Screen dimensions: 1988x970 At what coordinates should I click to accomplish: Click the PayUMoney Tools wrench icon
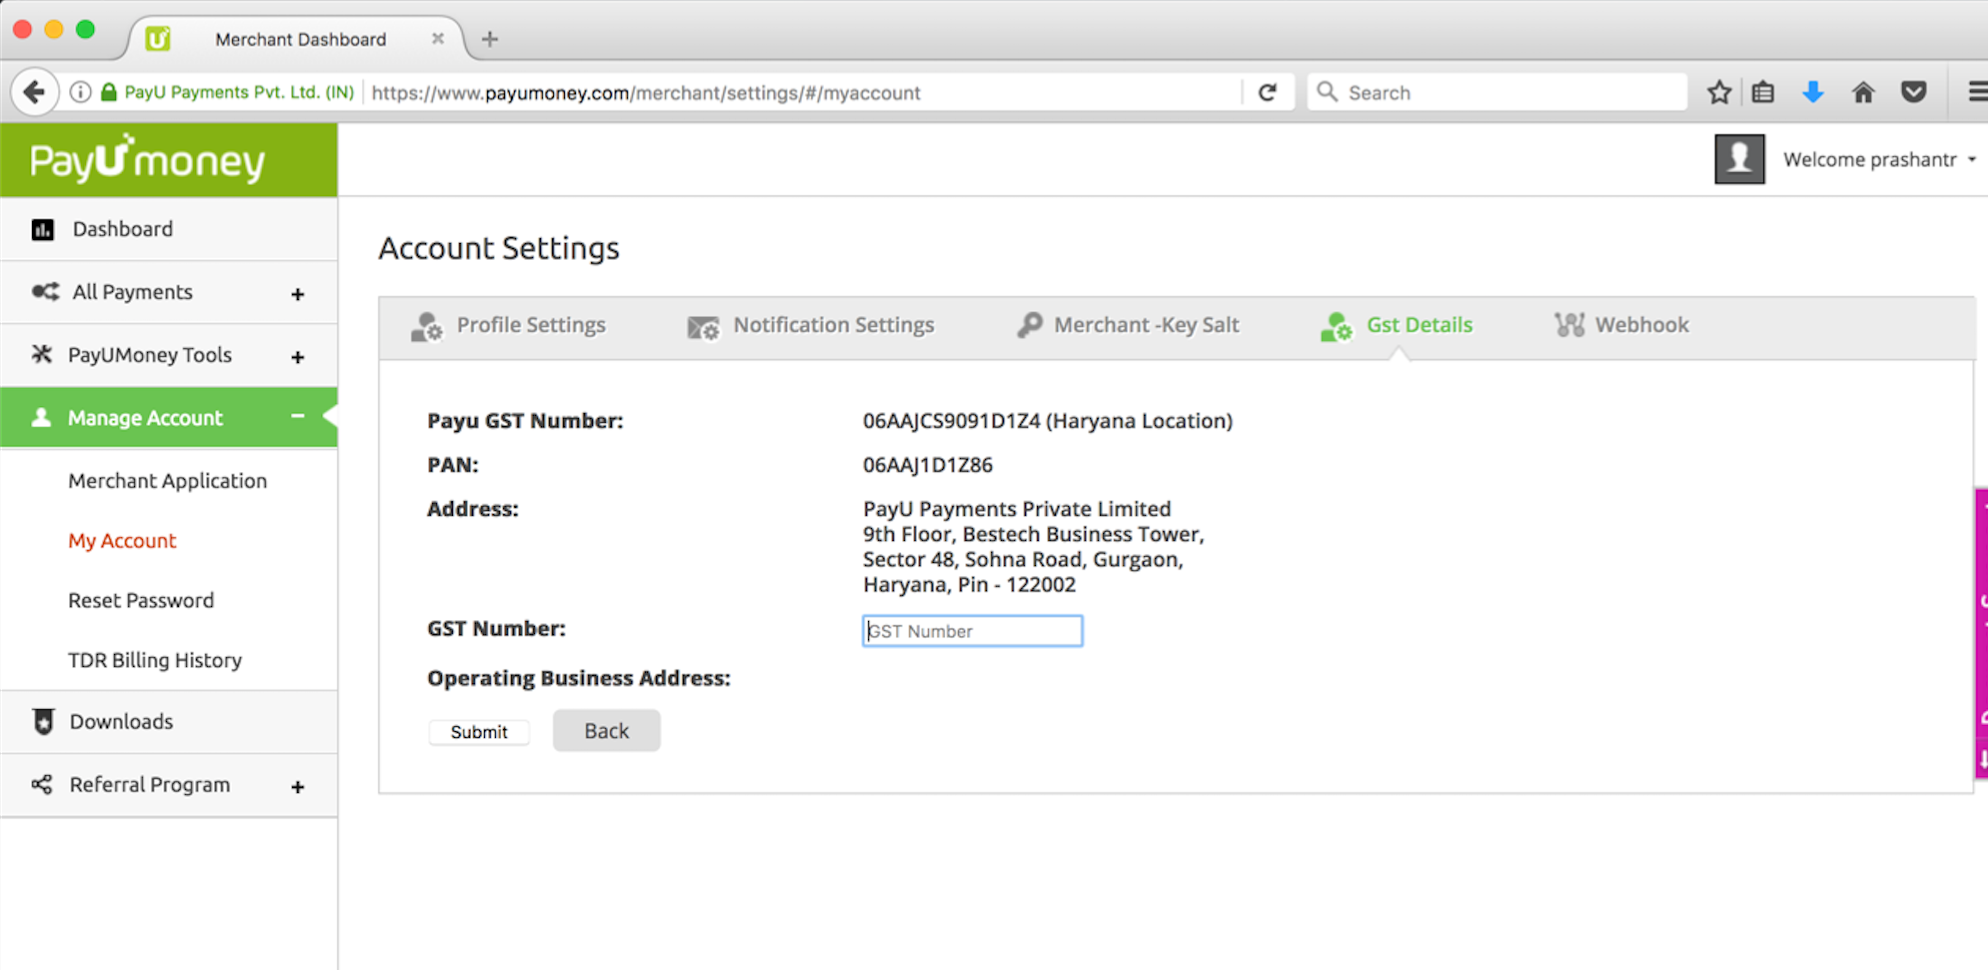coord(41,354)
